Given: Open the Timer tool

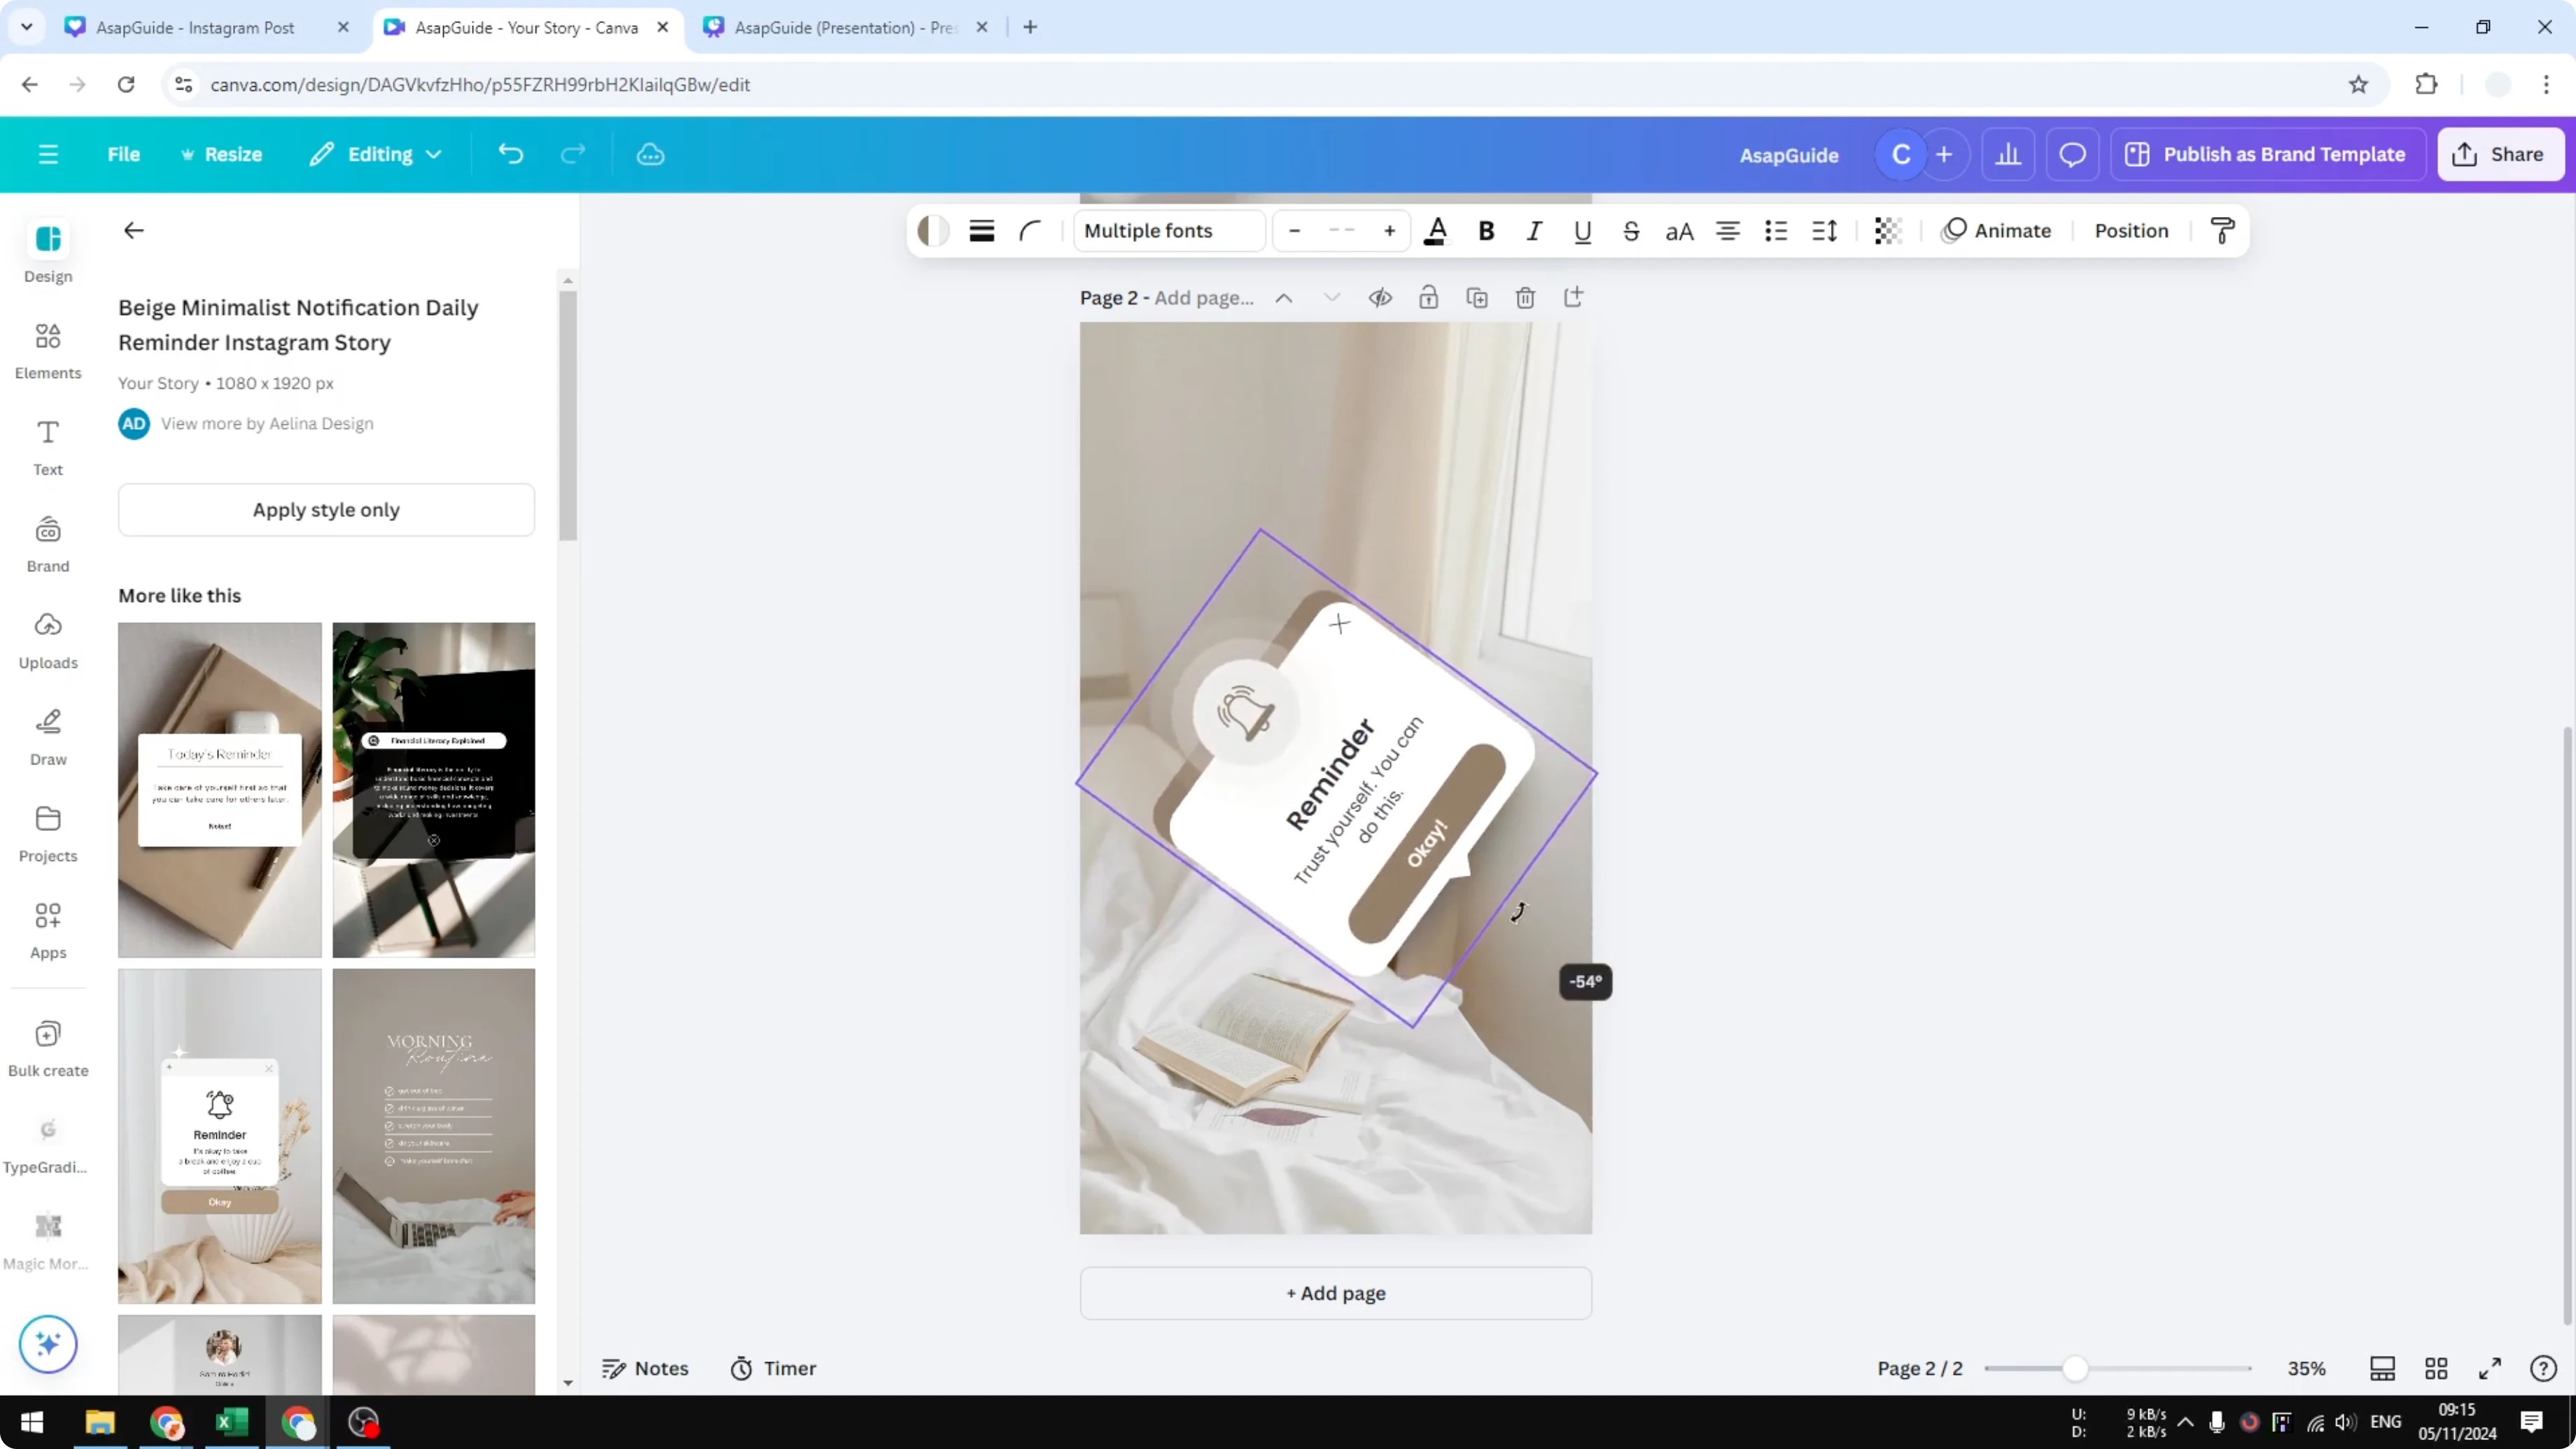Looking at the screenshot, I should 773,1369.
